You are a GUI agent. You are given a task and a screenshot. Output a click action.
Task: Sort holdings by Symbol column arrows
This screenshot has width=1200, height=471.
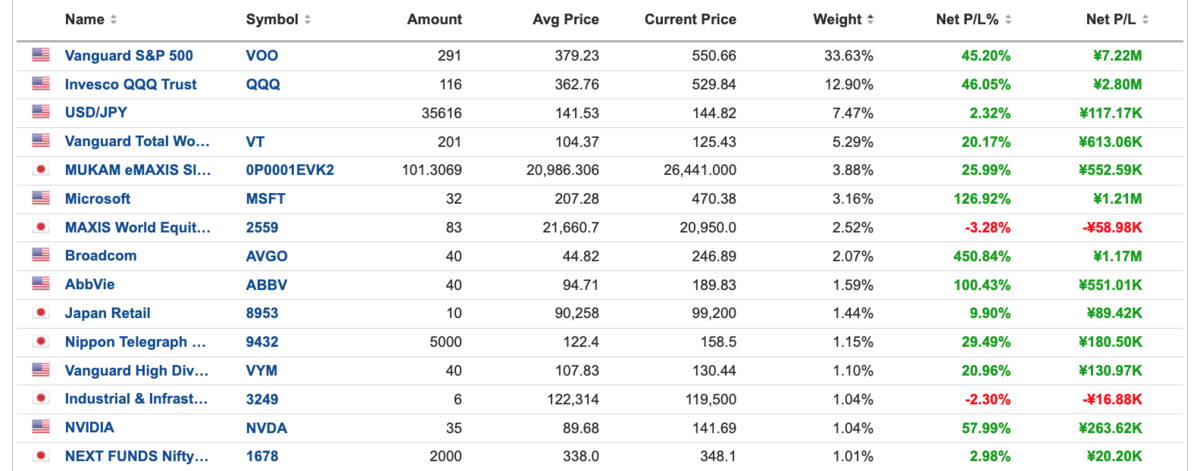point(307,20)
